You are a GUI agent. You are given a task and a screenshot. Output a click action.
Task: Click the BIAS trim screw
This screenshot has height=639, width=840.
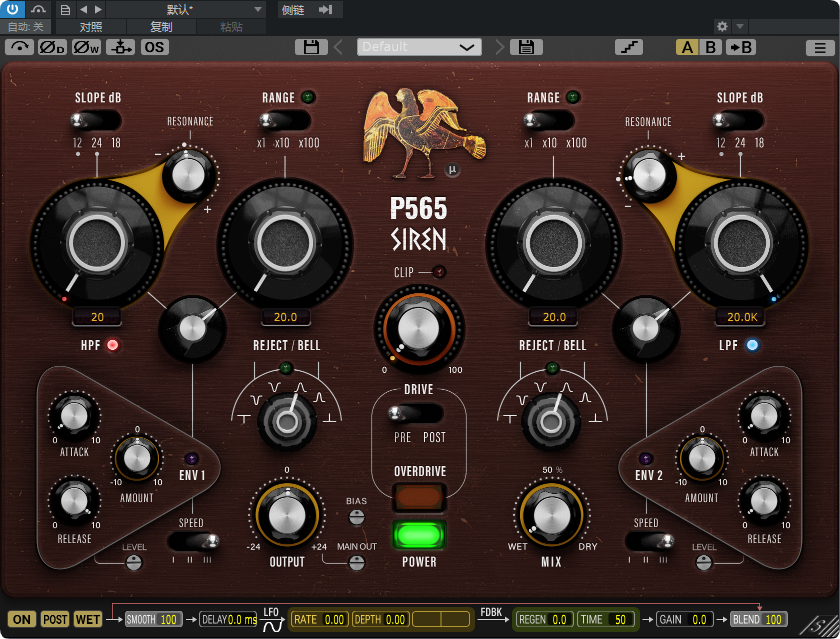pyautogui.click(x=356, y=517)
